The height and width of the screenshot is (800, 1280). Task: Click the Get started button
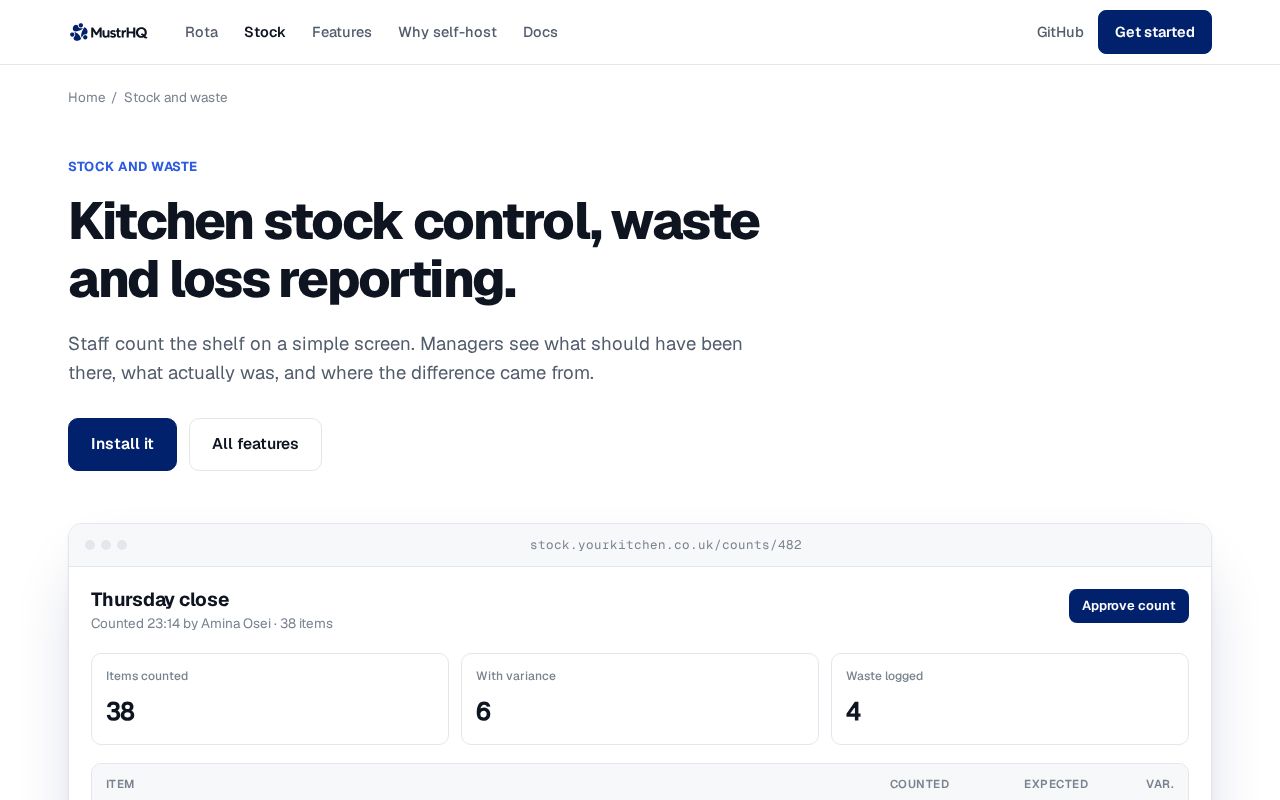point(1155,32)
